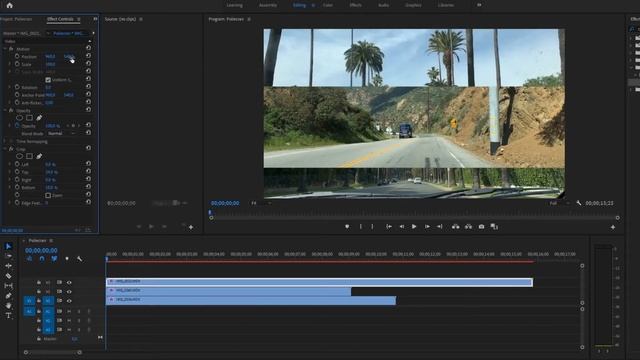Select the Razor tool
Viewport: 640px width, 360px height.
(x=8, y=276)
